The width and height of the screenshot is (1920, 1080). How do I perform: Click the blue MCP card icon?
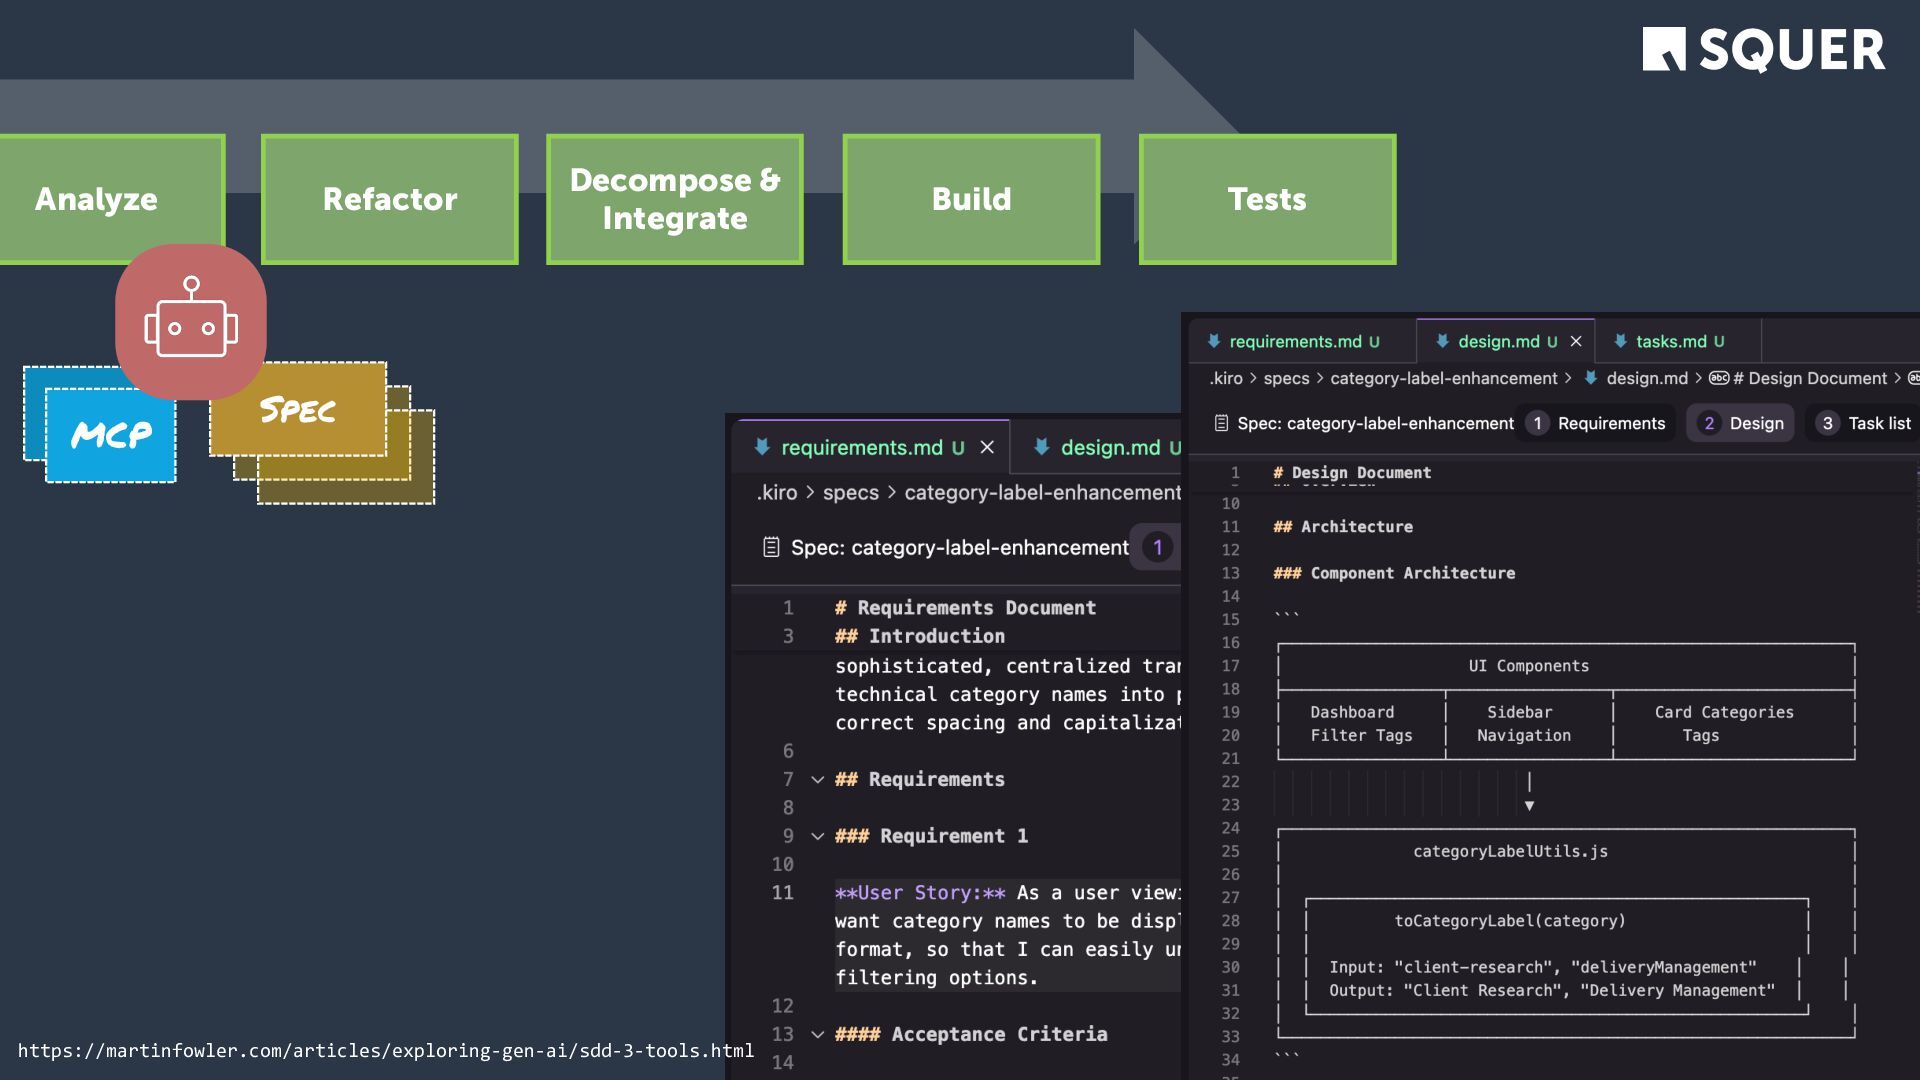point(110,435)
